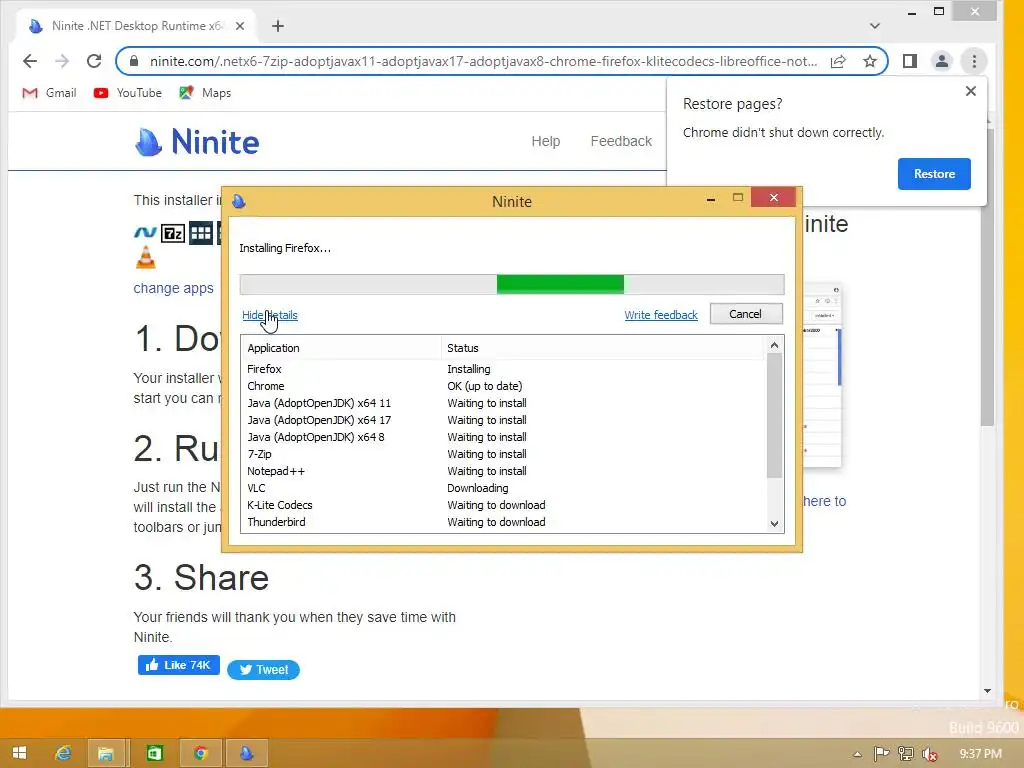Open the Action Center flag icon
1024x768 pixels.
pyautogui.click(x=881, y=754)
